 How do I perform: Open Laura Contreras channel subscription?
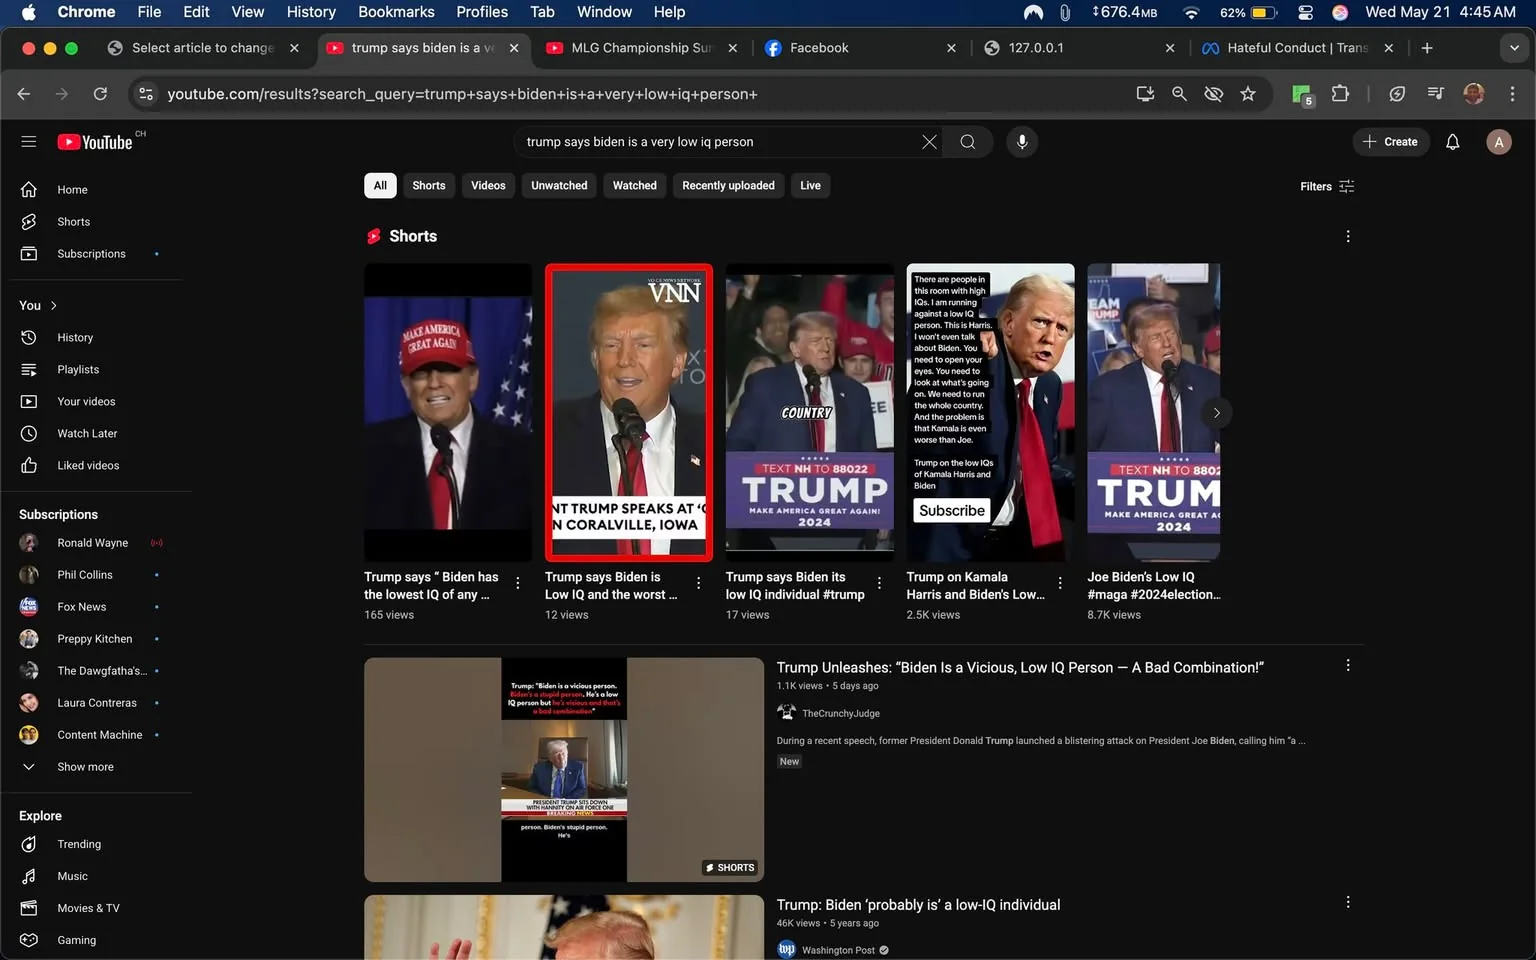click(95, 702)
